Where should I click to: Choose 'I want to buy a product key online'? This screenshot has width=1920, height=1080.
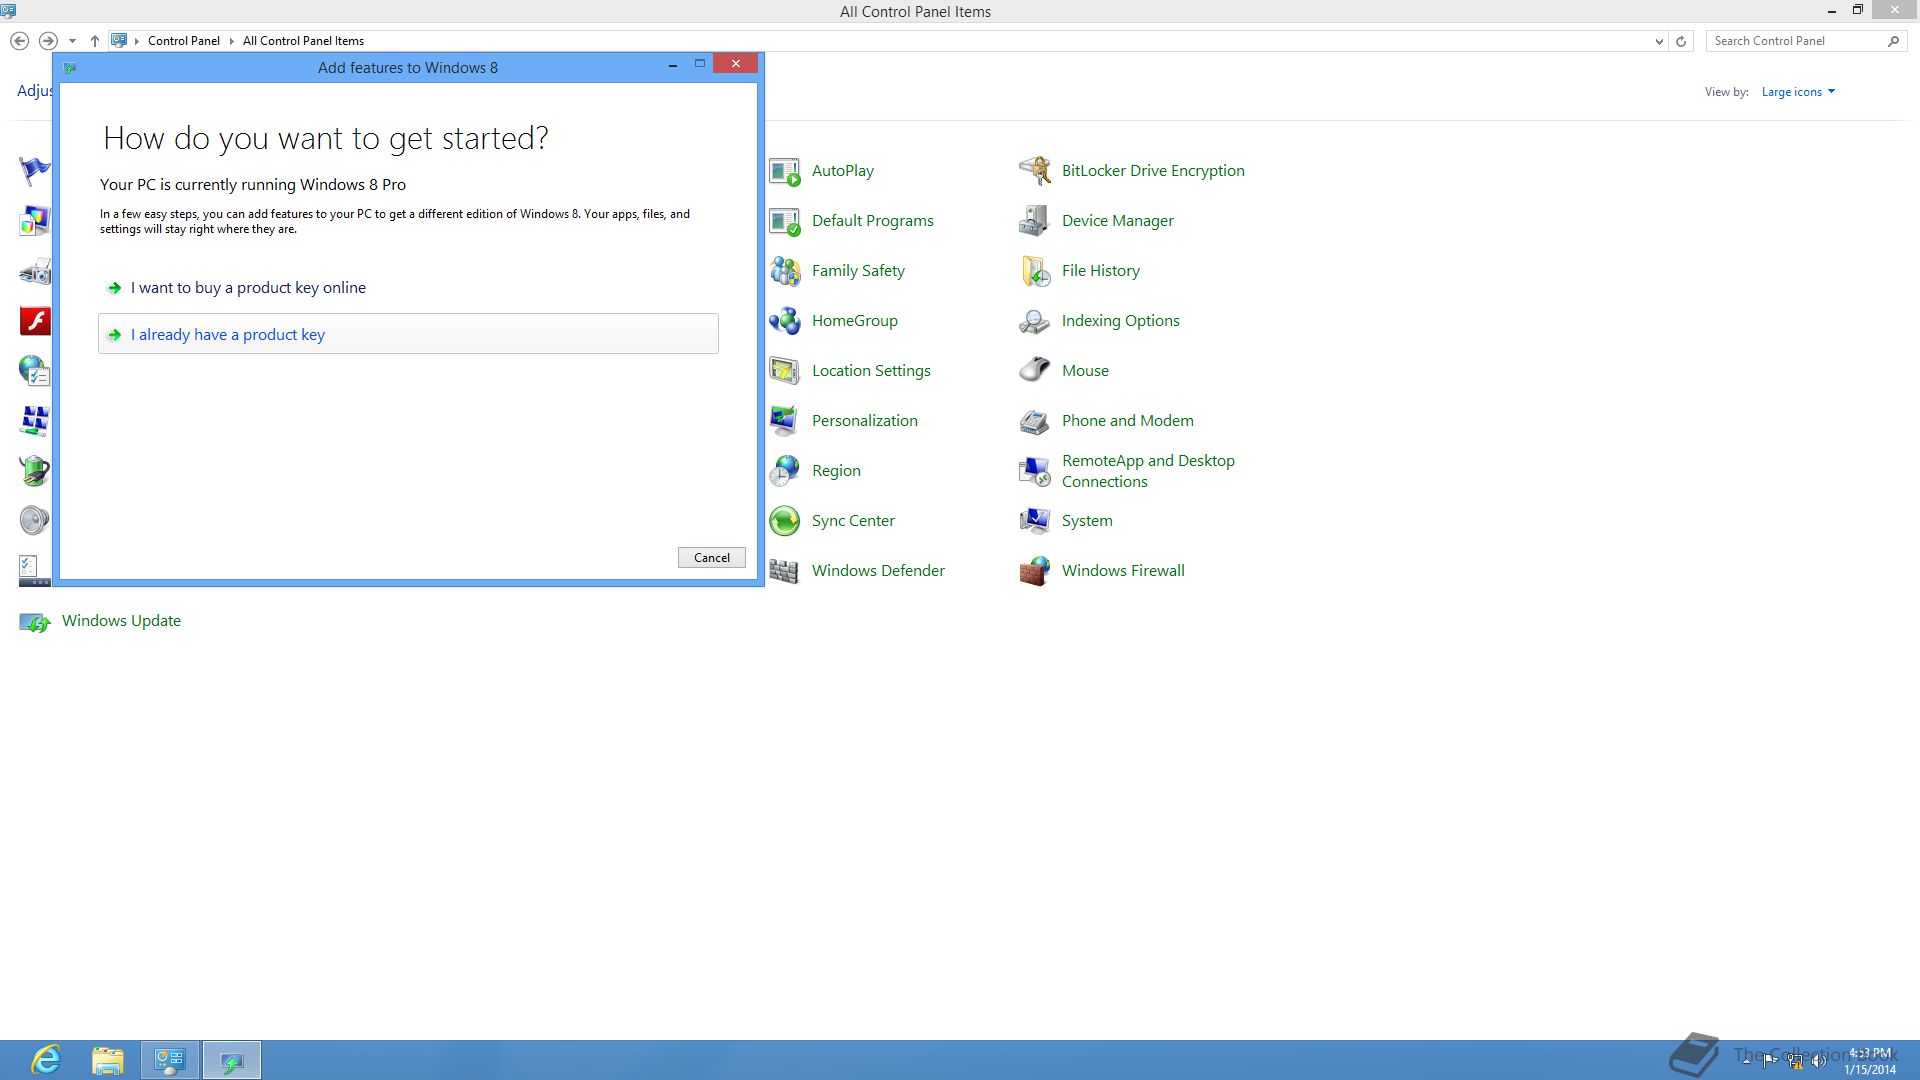pos(408,288)
